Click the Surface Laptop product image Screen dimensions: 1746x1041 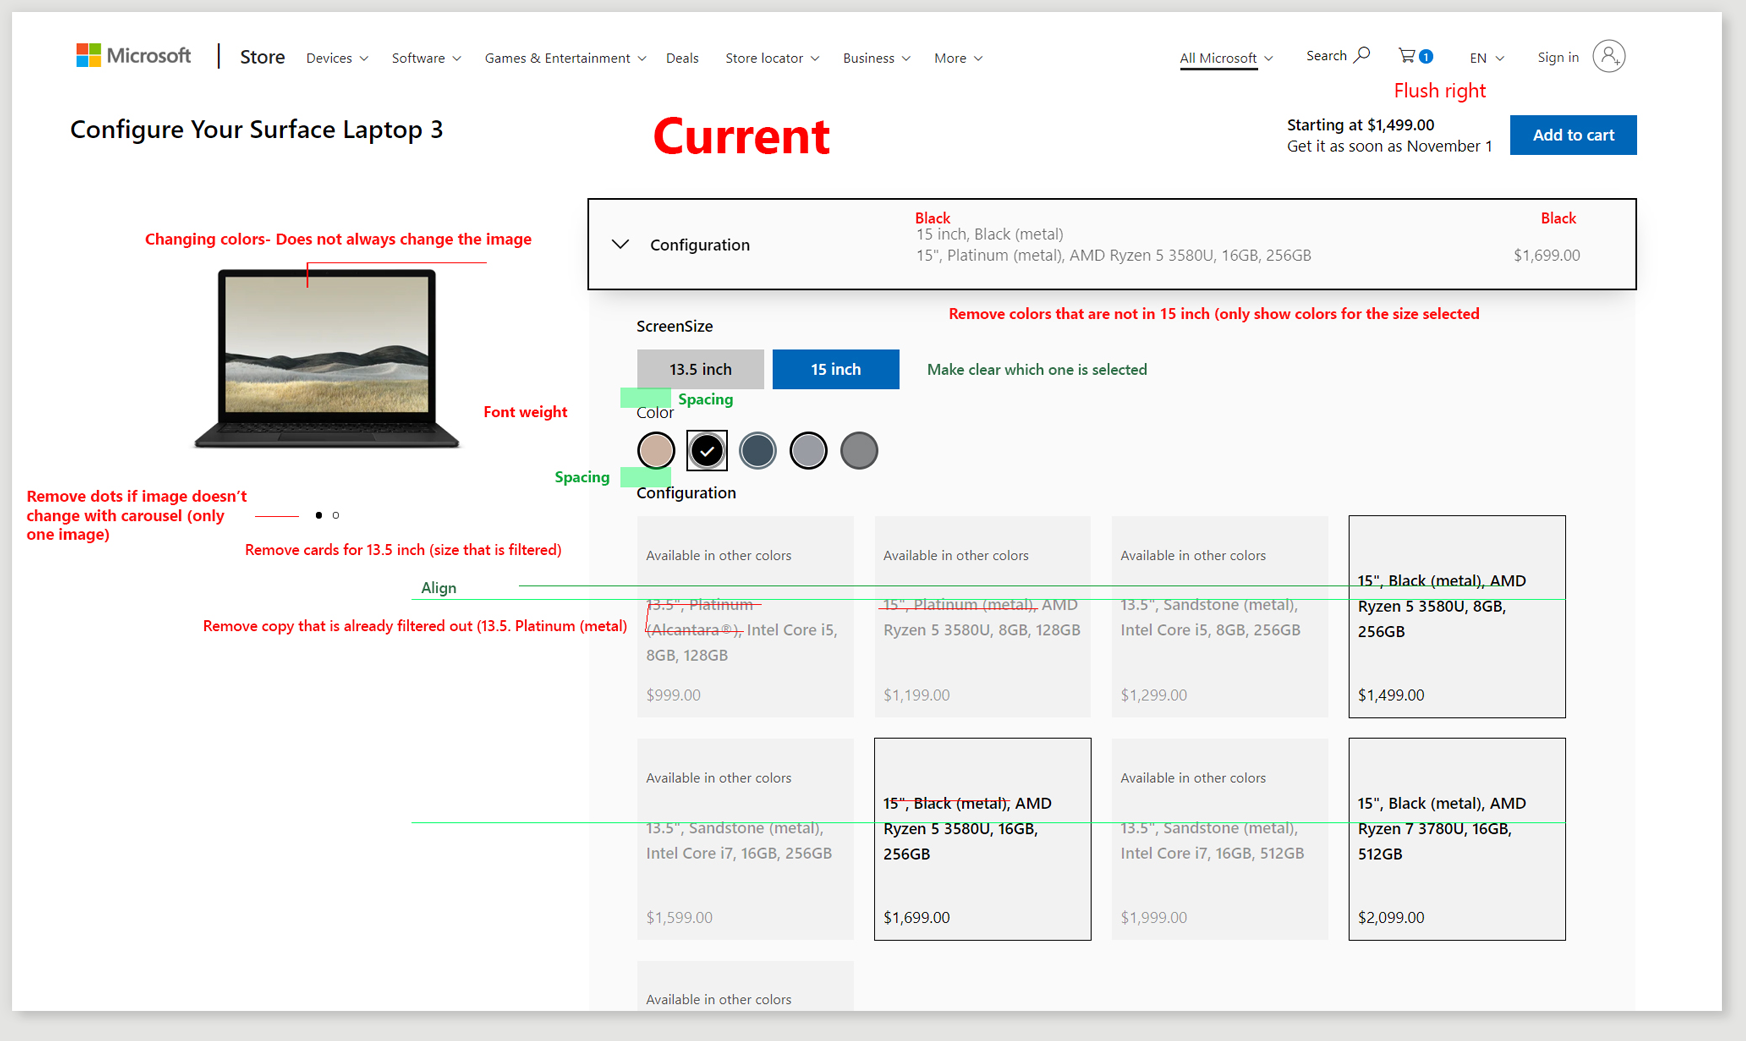(327, 358)
